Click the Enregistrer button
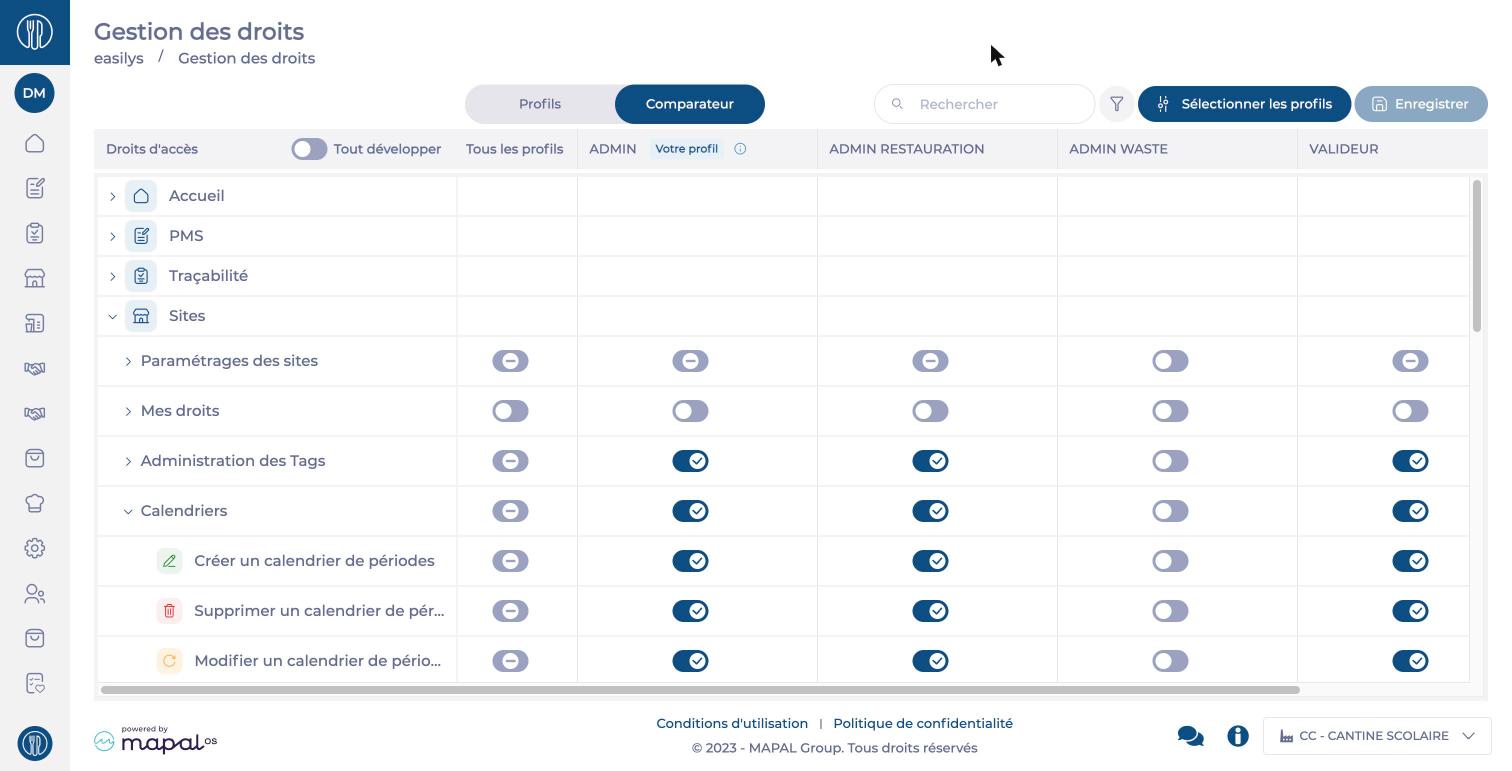 pyautogui.click(x=1421, y=104)
